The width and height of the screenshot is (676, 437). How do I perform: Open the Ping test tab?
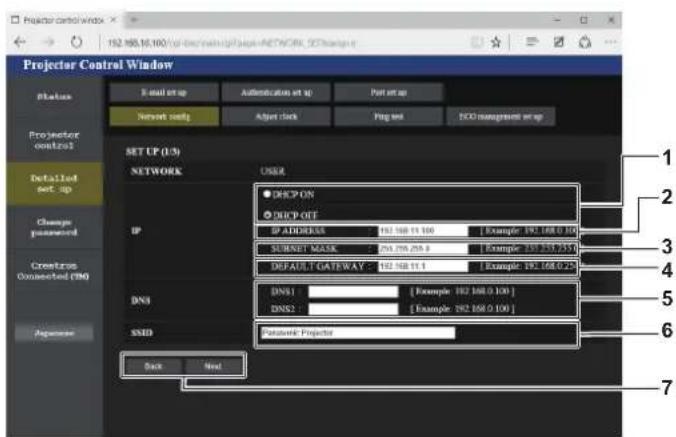388,116
